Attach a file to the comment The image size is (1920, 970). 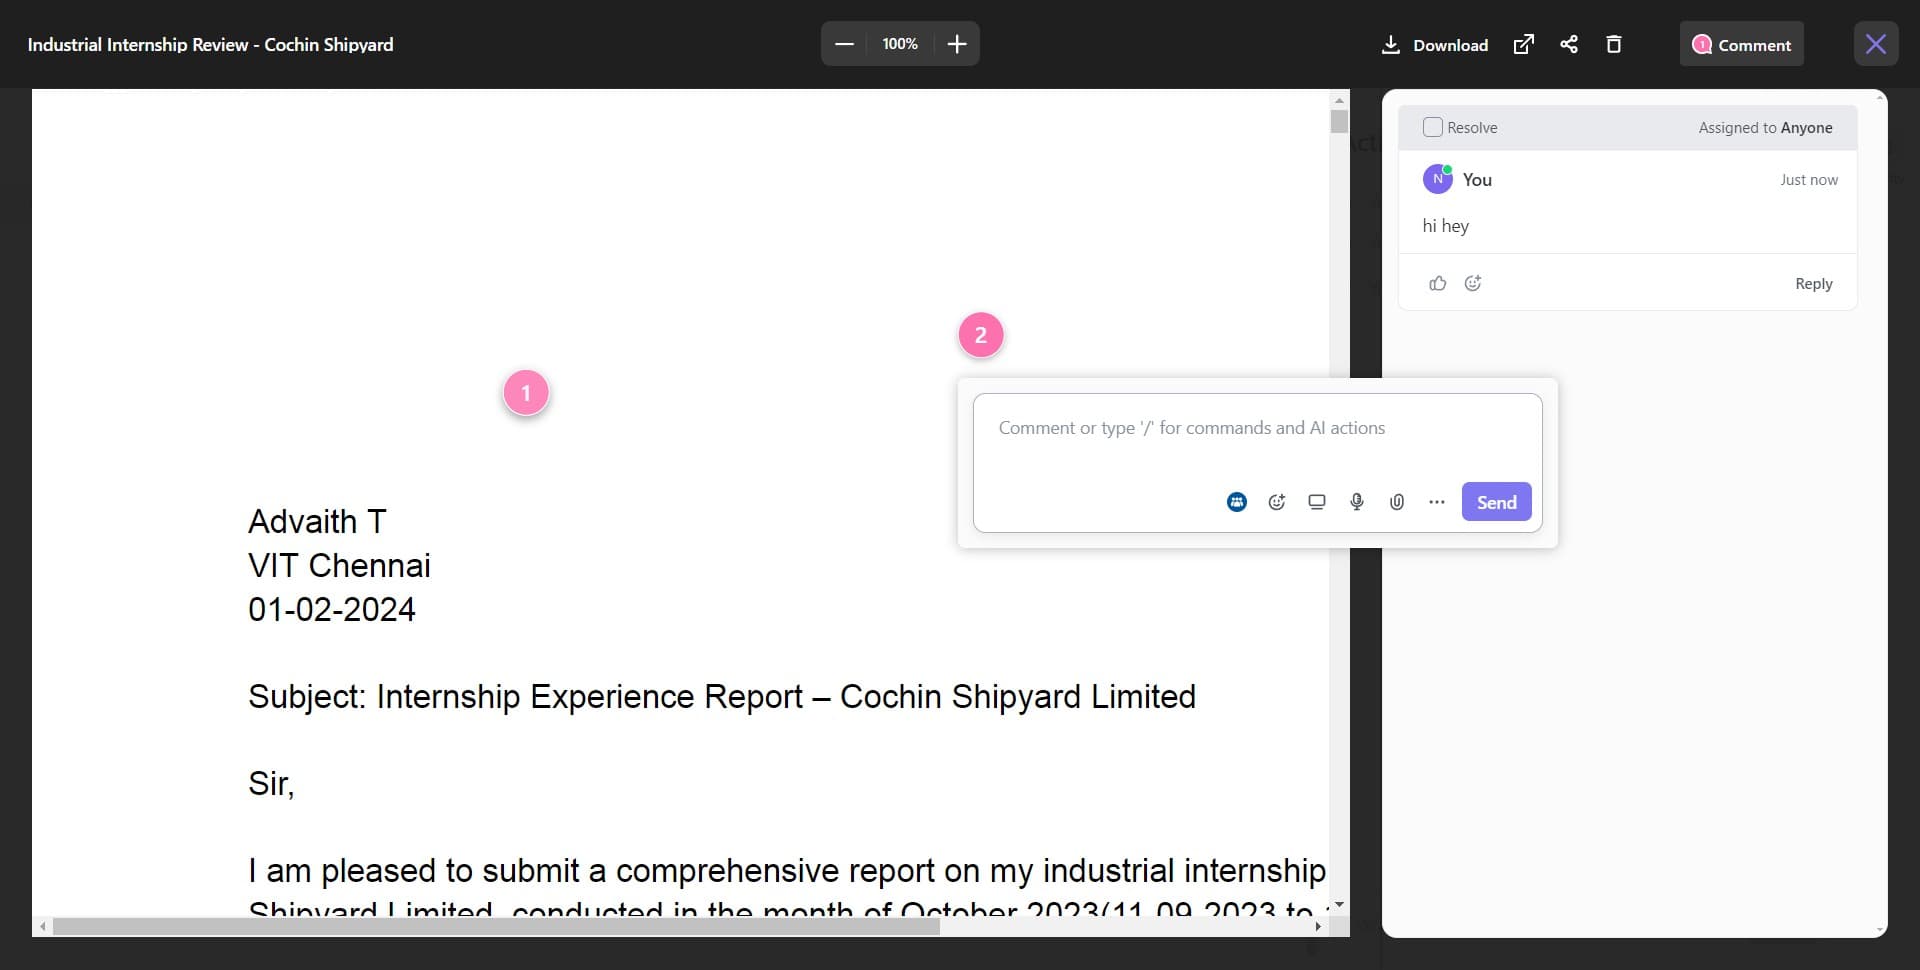tap(1396, 502)
